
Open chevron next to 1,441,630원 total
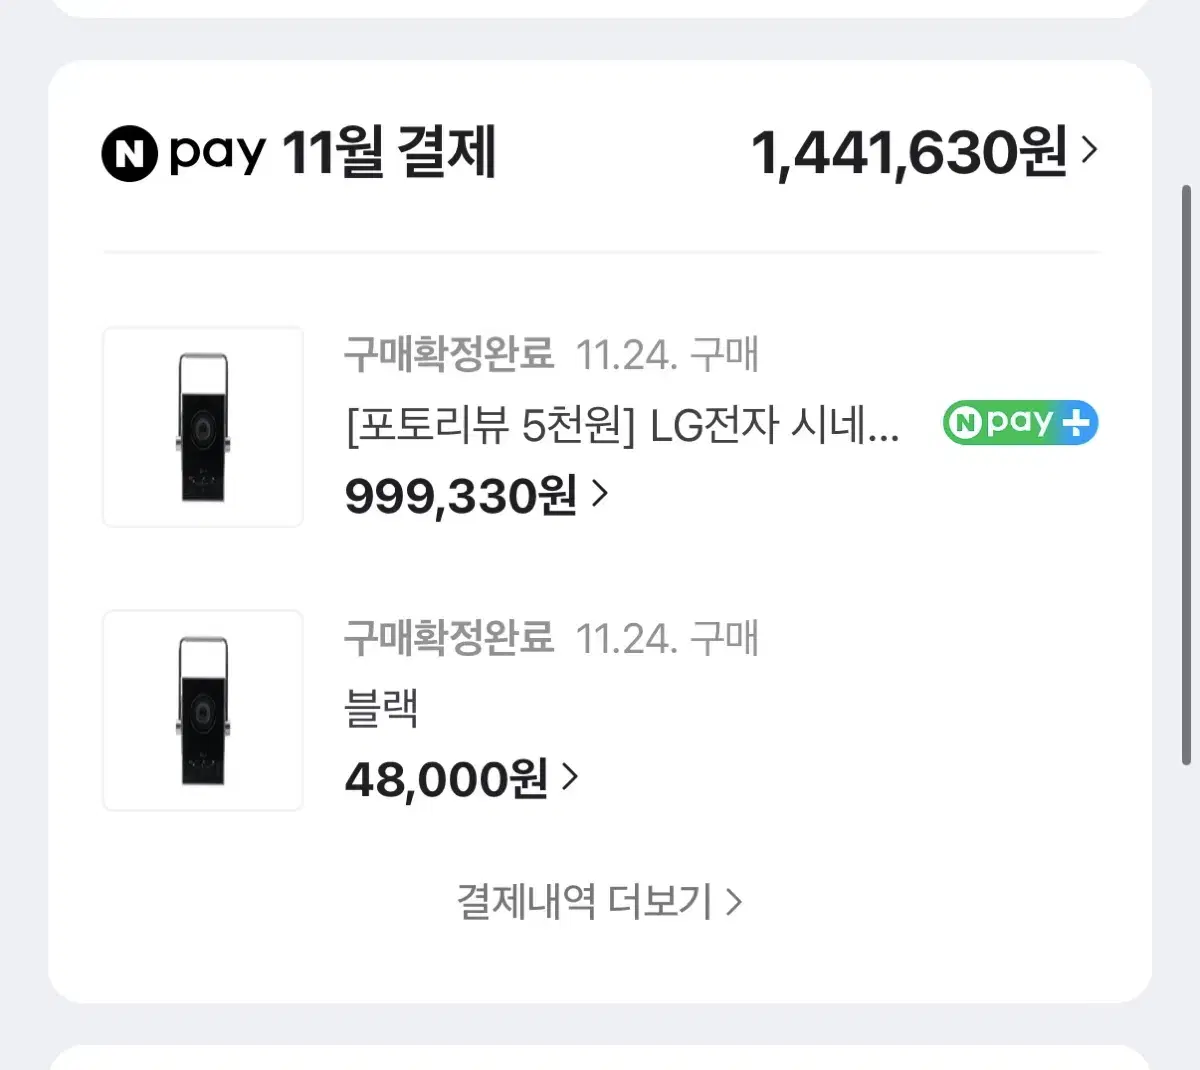click(1090, 150)
